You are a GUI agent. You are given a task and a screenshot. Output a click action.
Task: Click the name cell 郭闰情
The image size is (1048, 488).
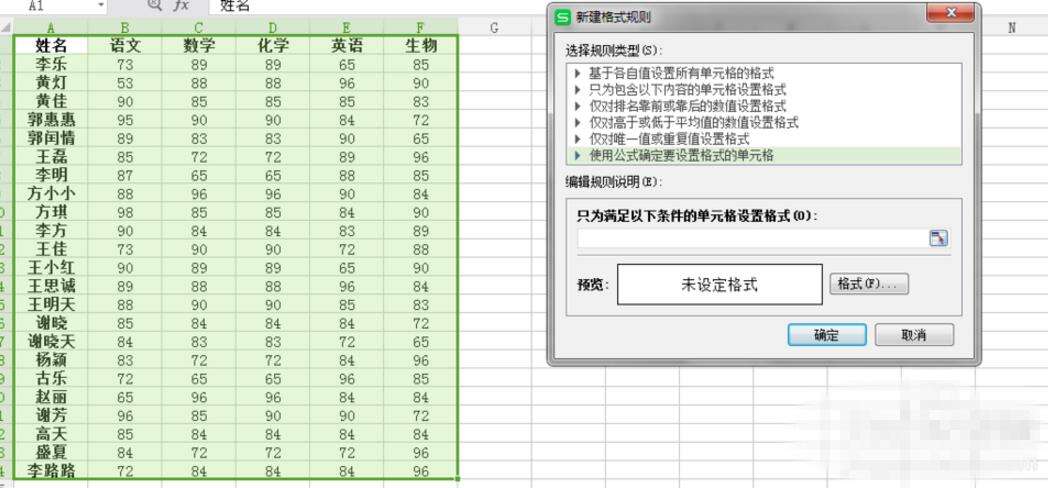51,138
